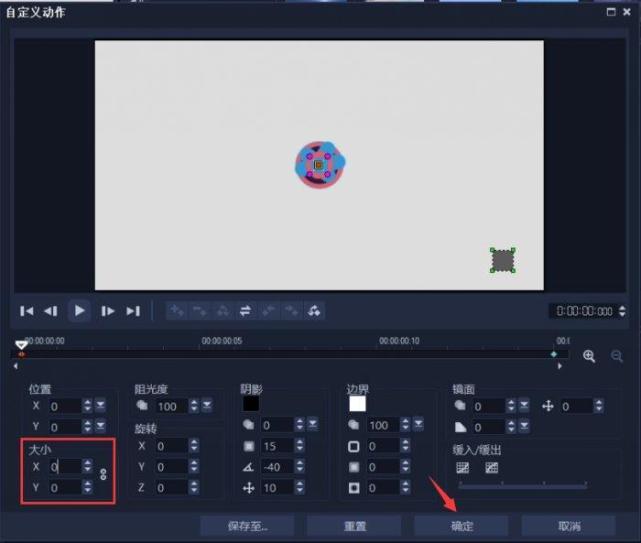Adjust the border size spinner arrows
Image resolution: width=641 pixels, height=543 pixels.
(405, 446)
